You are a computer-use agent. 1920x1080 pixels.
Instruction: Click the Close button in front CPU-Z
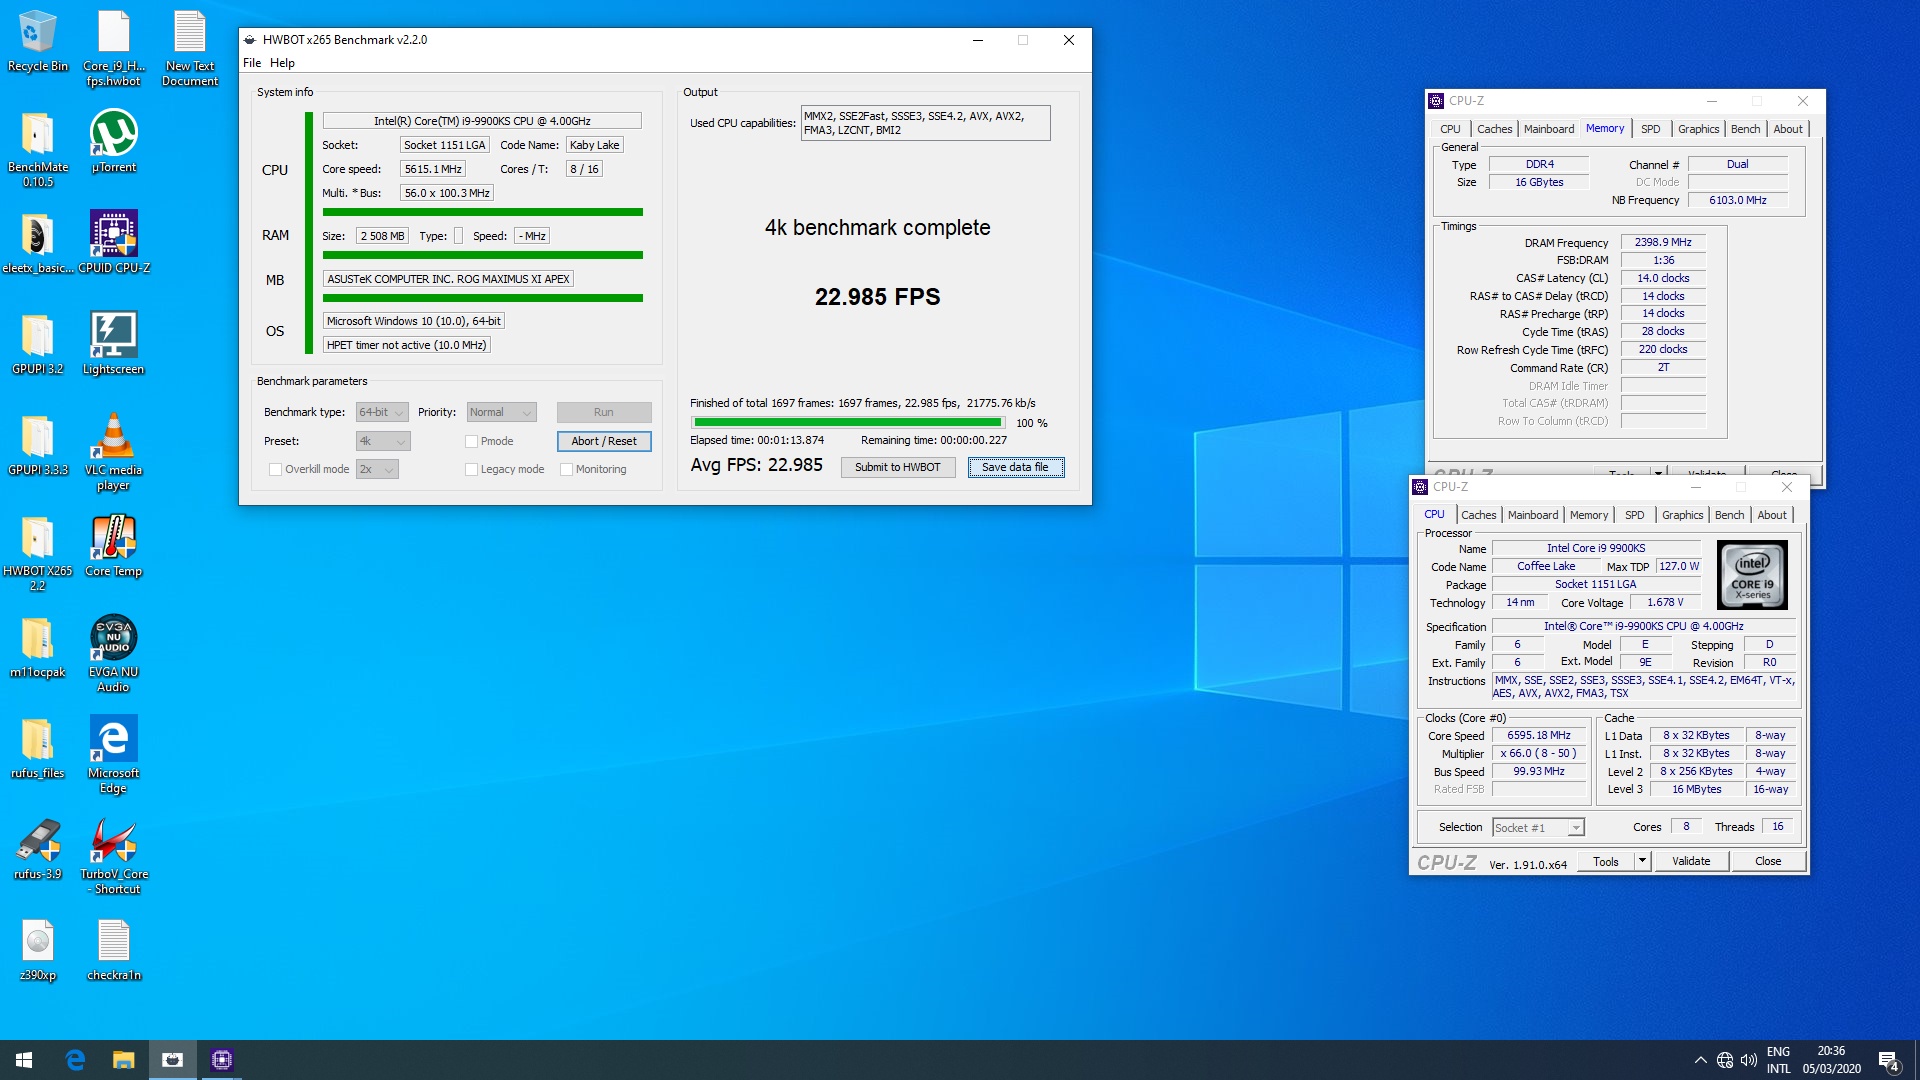coord(1768,861)
